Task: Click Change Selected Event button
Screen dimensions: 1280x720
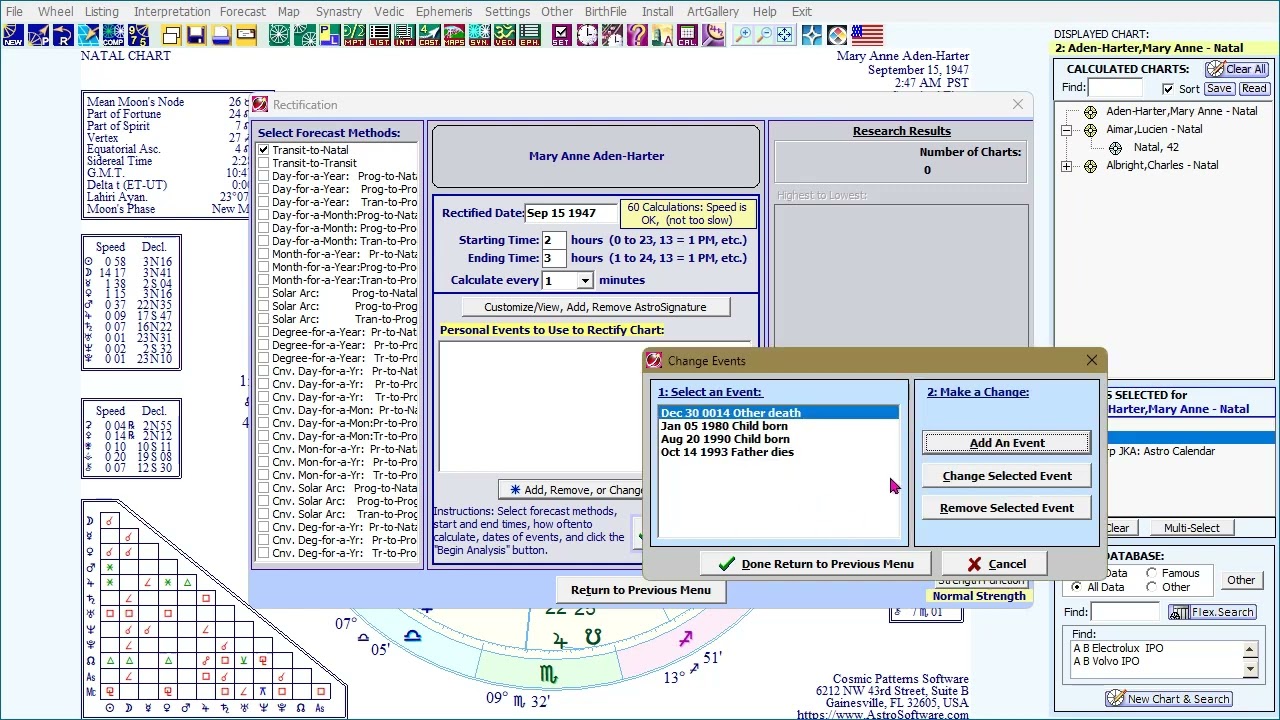Action: tap(1007, 476)
